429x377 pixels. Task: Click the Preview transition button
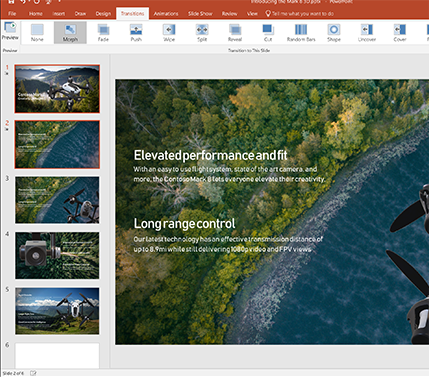10,31
